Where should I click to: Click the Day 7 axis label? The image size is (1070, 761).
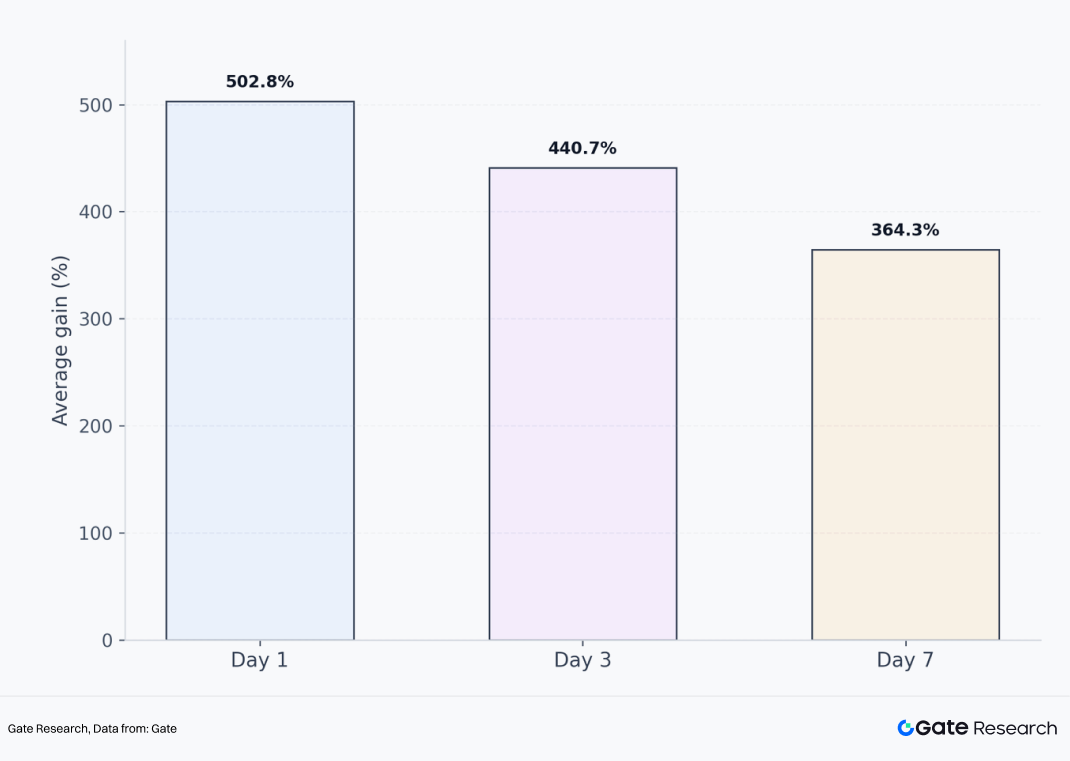click(x=905, y=660)
